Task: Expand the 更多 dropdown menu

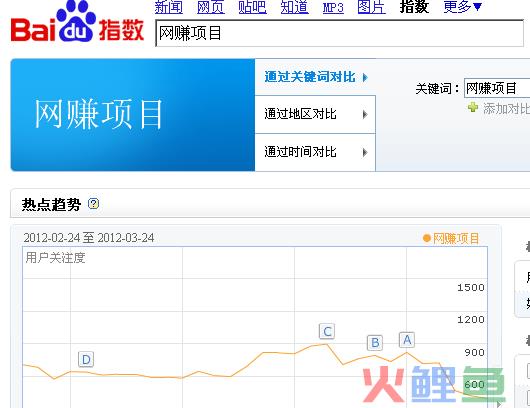Action: point(462,7)
